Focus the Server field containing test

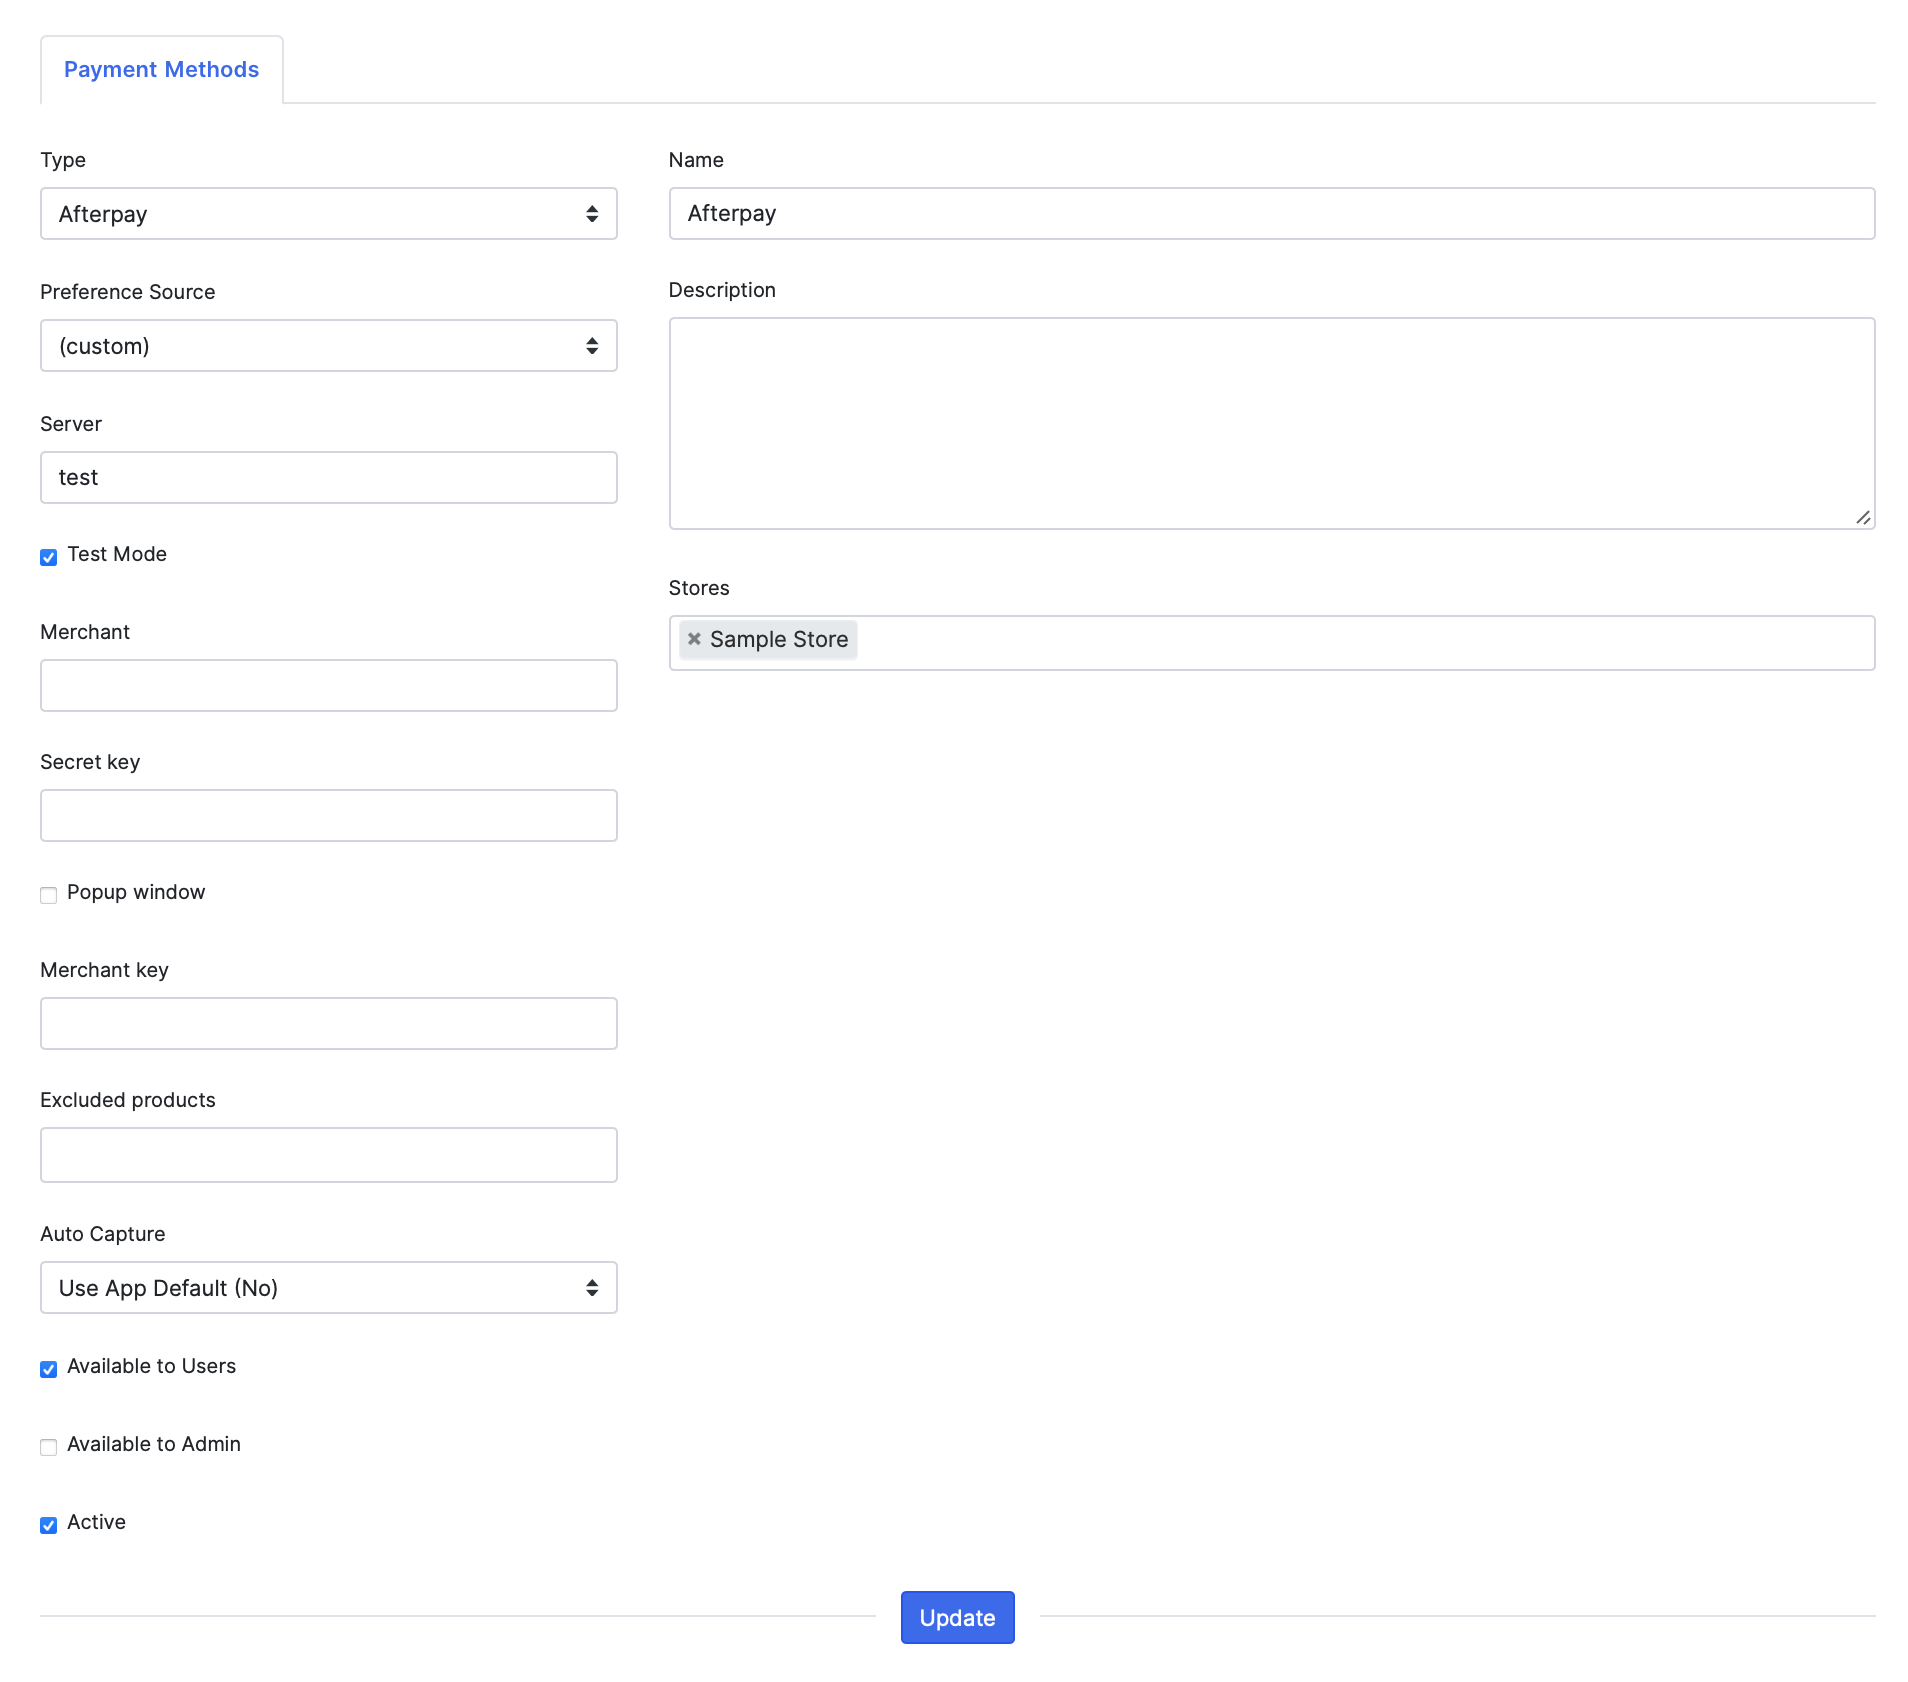tap(328, 478)
